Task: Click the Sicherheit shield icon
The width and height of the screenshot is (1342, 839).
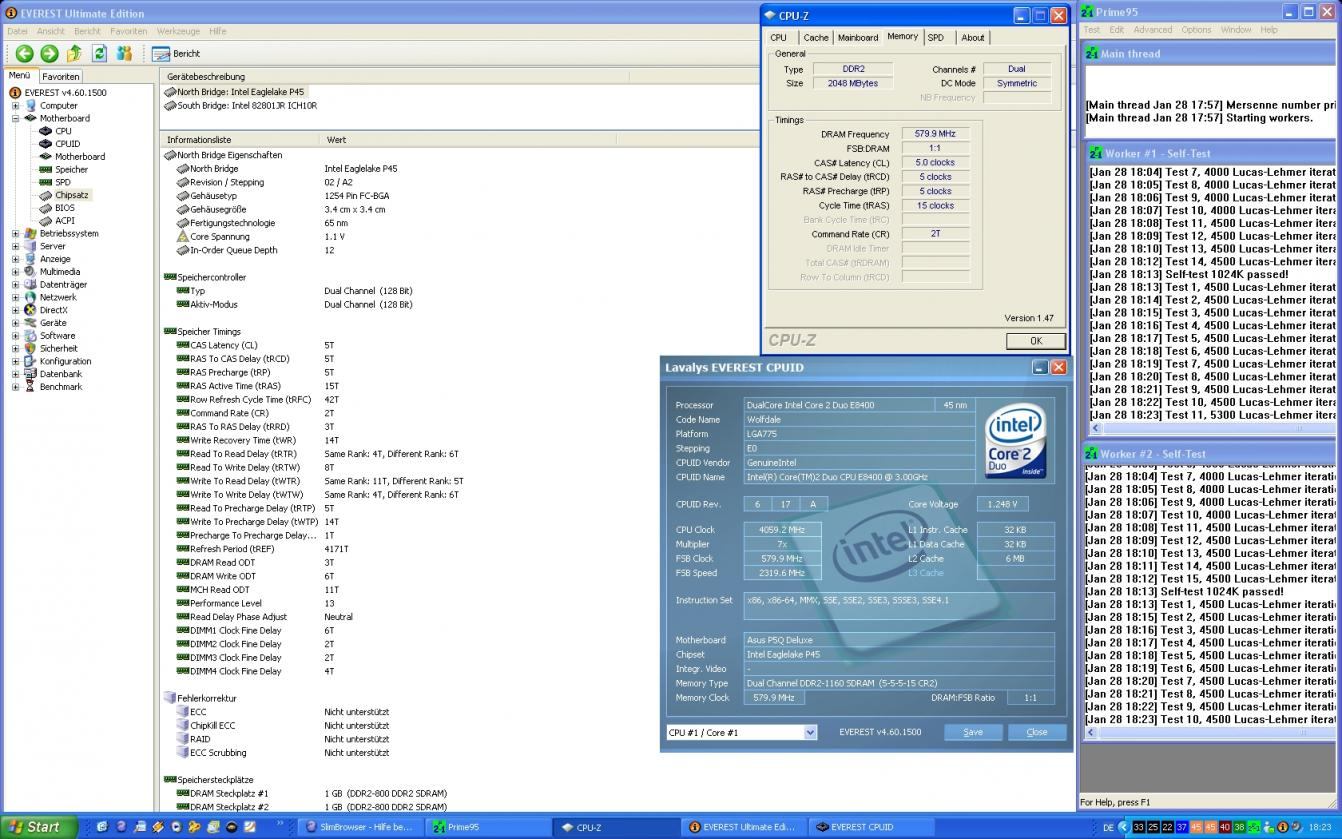Action: click(30, 348)
